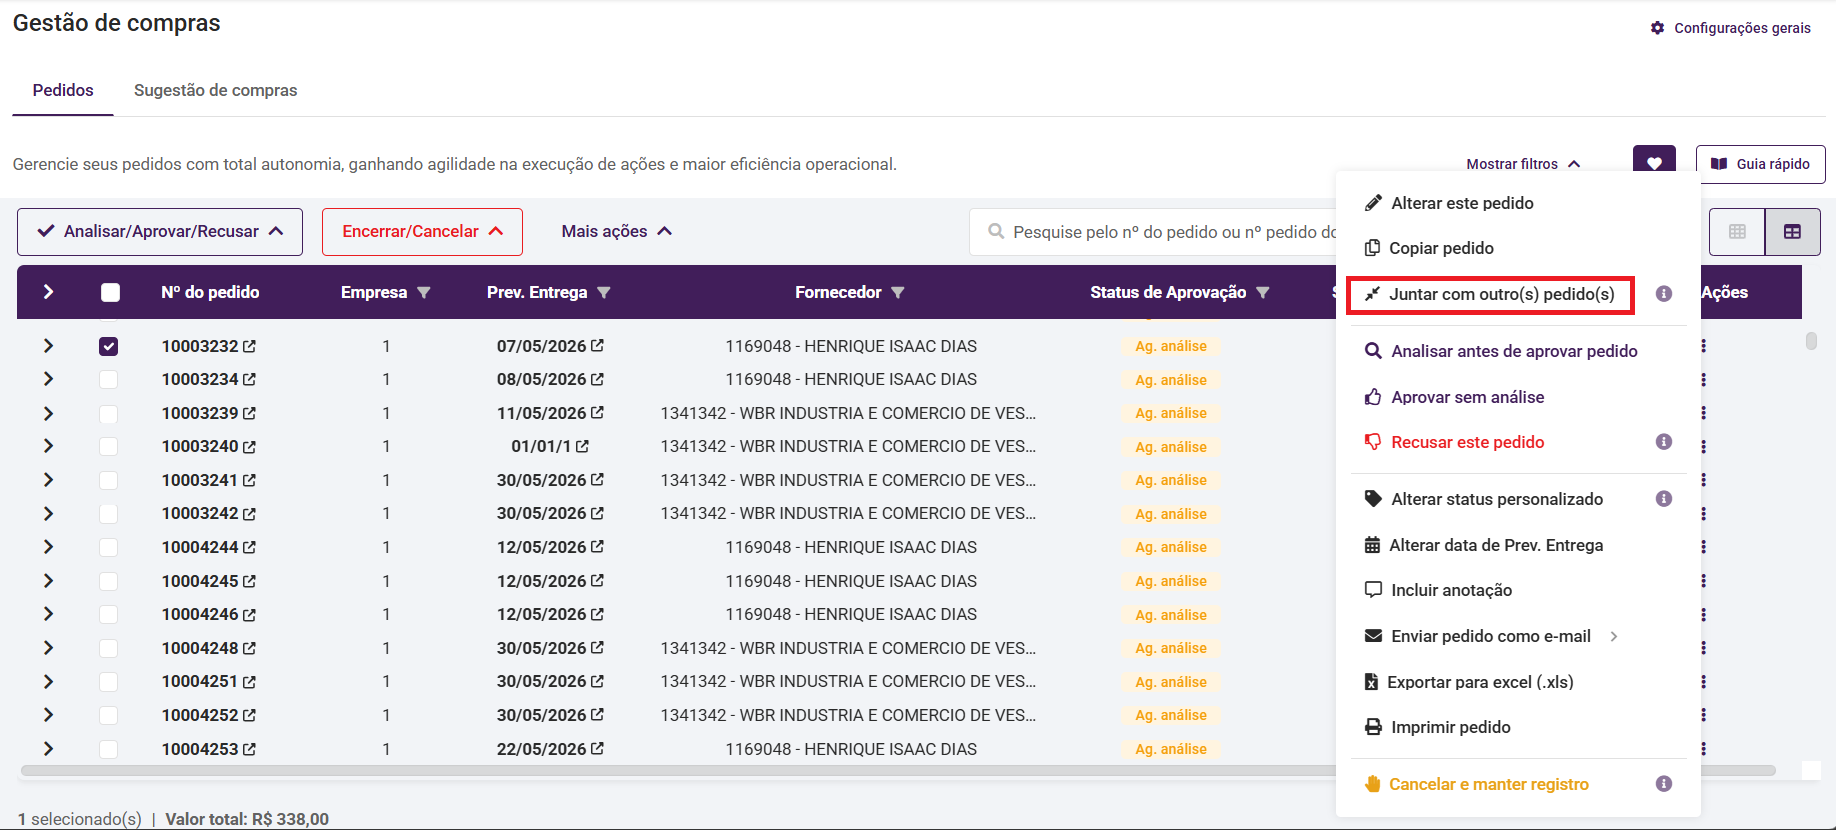Check the checkbox for order 10003239
This screenshot has height=830, width=1836.
point(109,413)
